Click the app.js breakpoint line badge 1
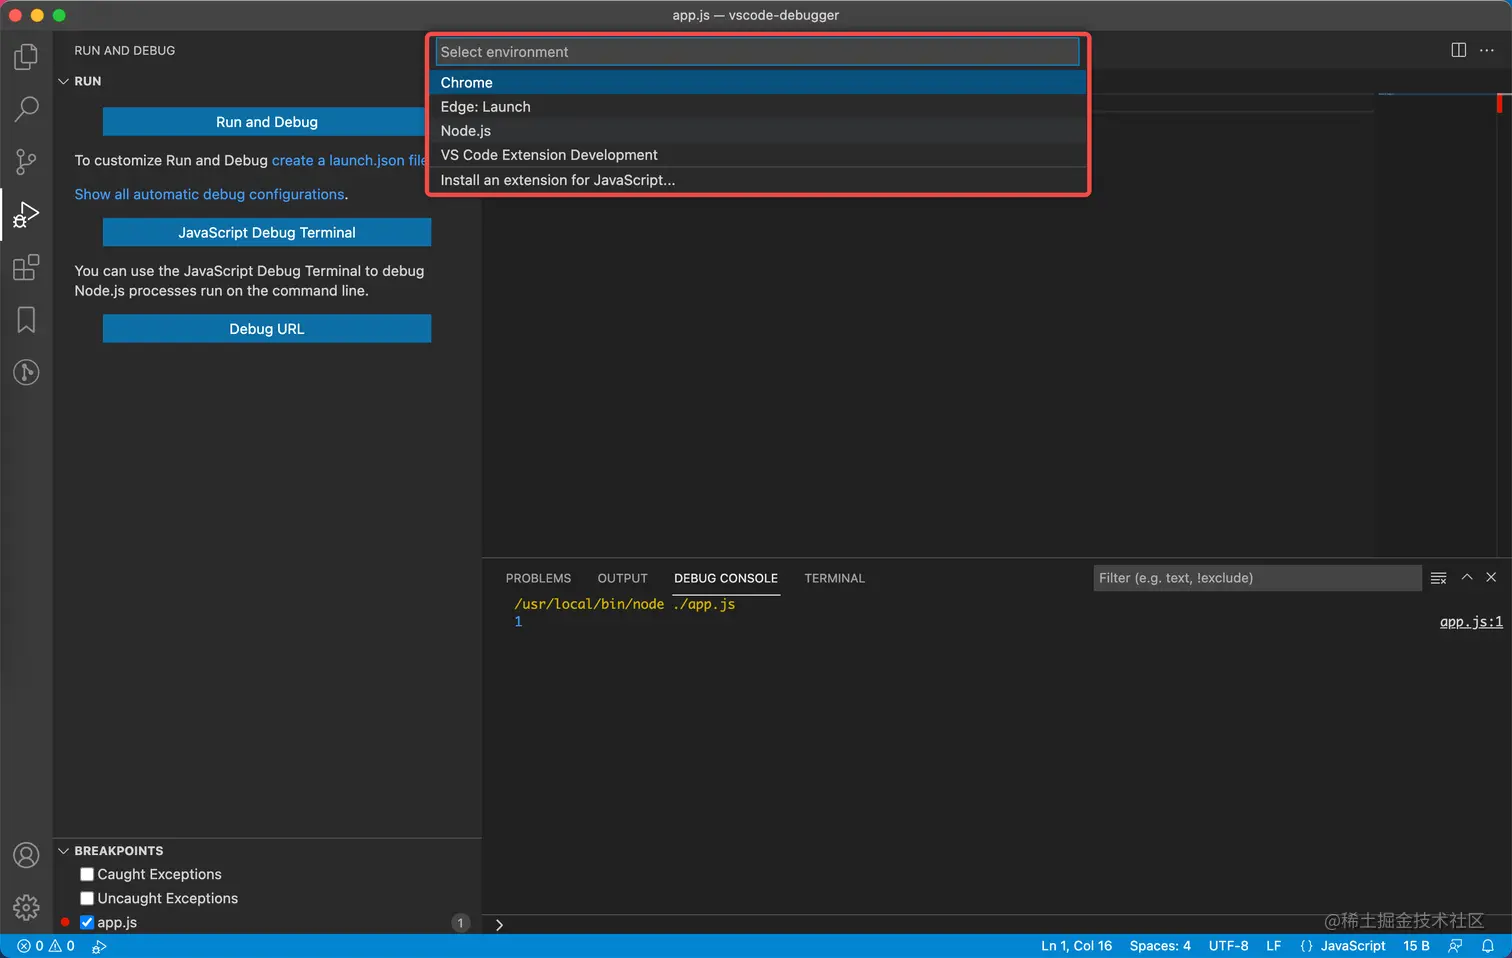 460,923
